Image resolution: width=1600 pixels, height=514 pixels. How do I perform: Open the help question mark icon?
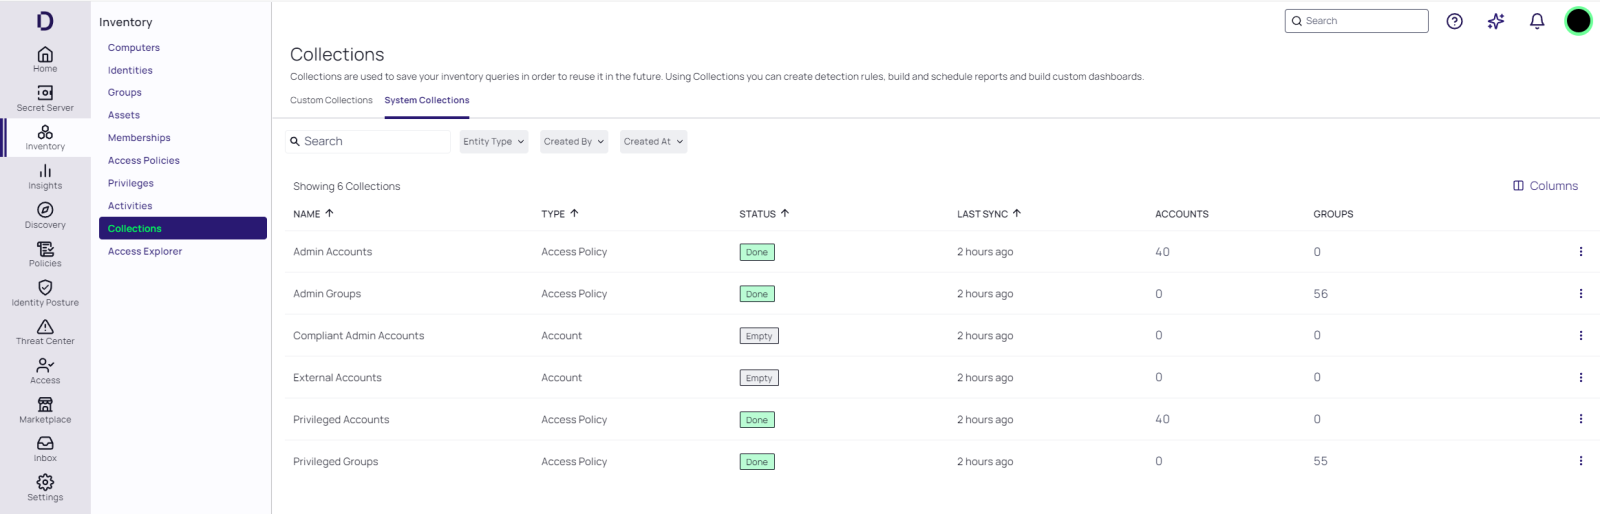click(x=1454, y=21)
